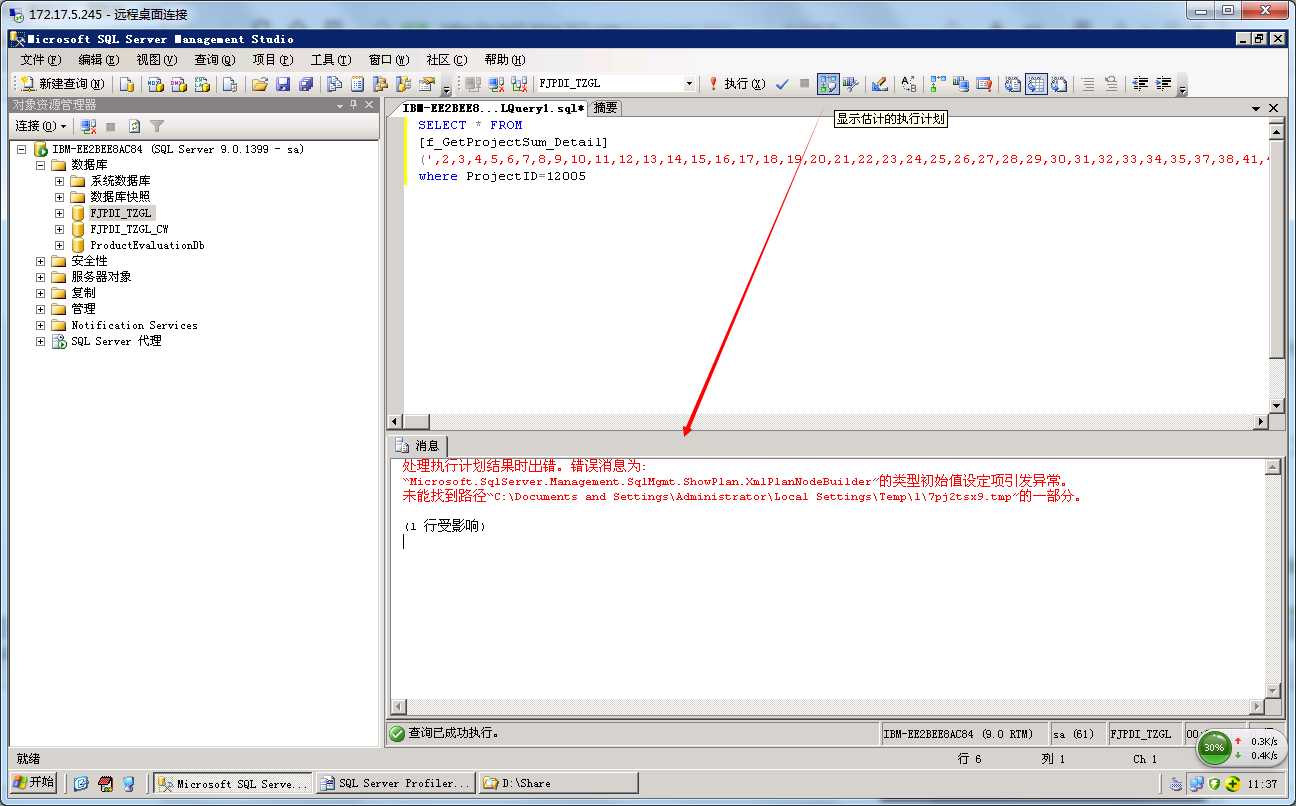
Task: Switch to the LQuery1.sql* tab
Action: pyautogui.click(x=493, y=108)
